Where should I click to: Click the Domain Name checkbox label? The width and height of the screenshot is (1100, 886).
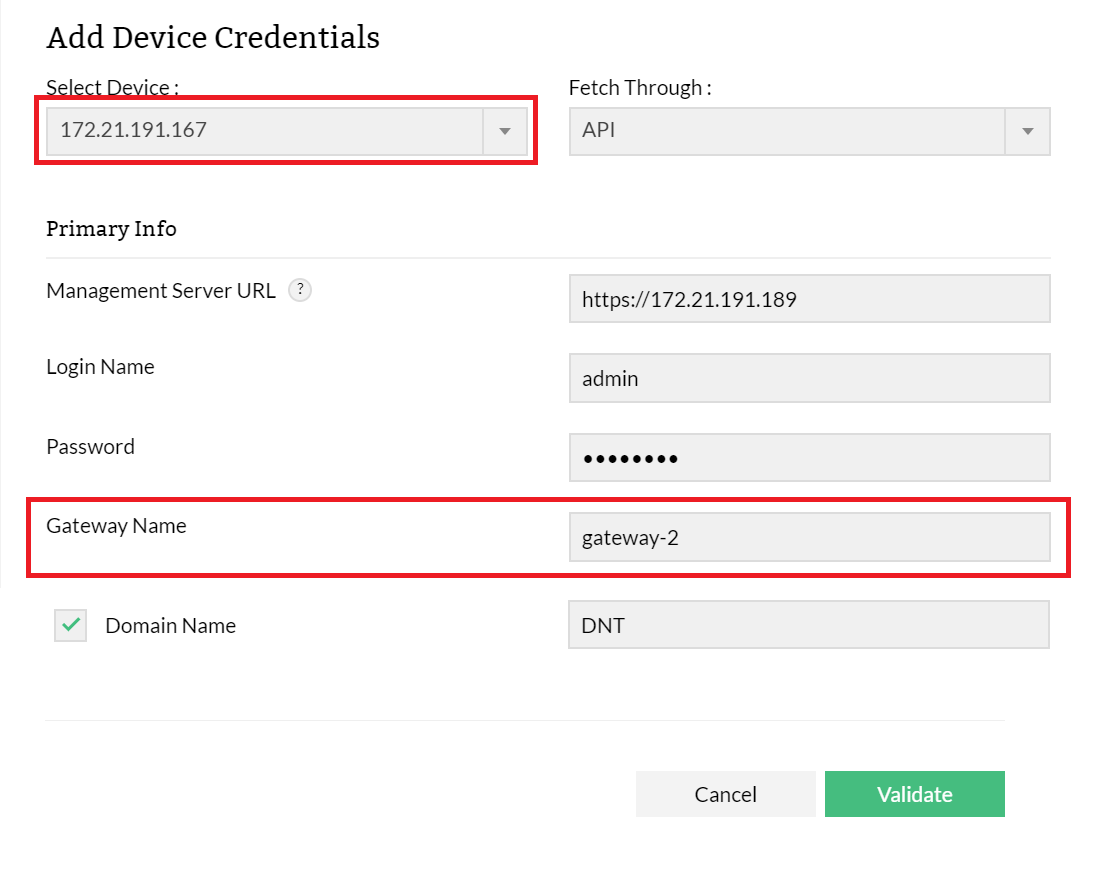(x=171, y=626)
